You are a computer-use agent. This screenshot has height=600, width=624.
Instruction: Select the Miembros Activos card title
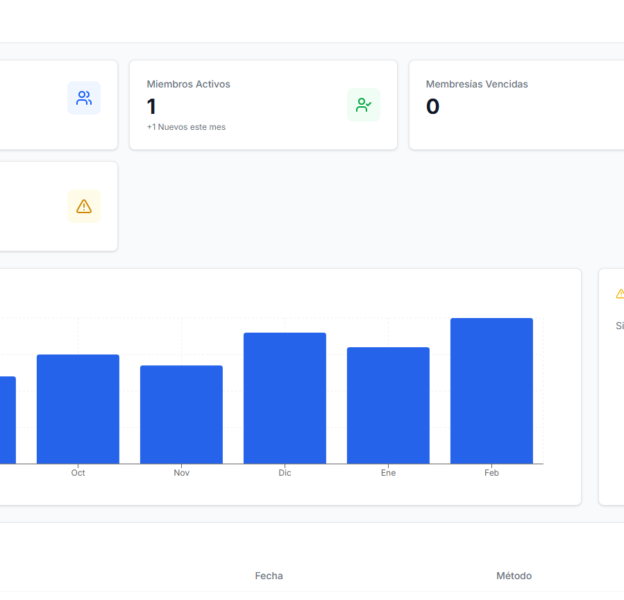188,84
